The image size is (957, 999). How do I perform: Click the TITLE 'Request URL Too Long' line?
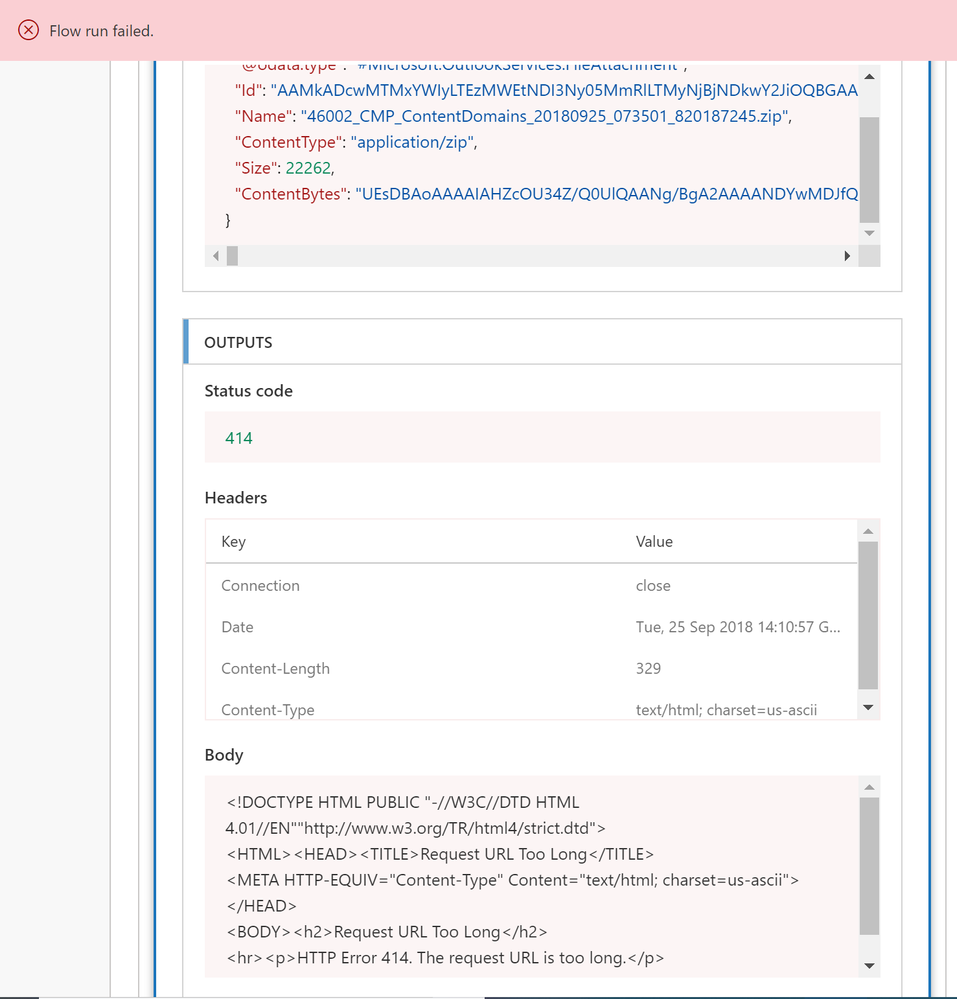[x=440, y=854]
